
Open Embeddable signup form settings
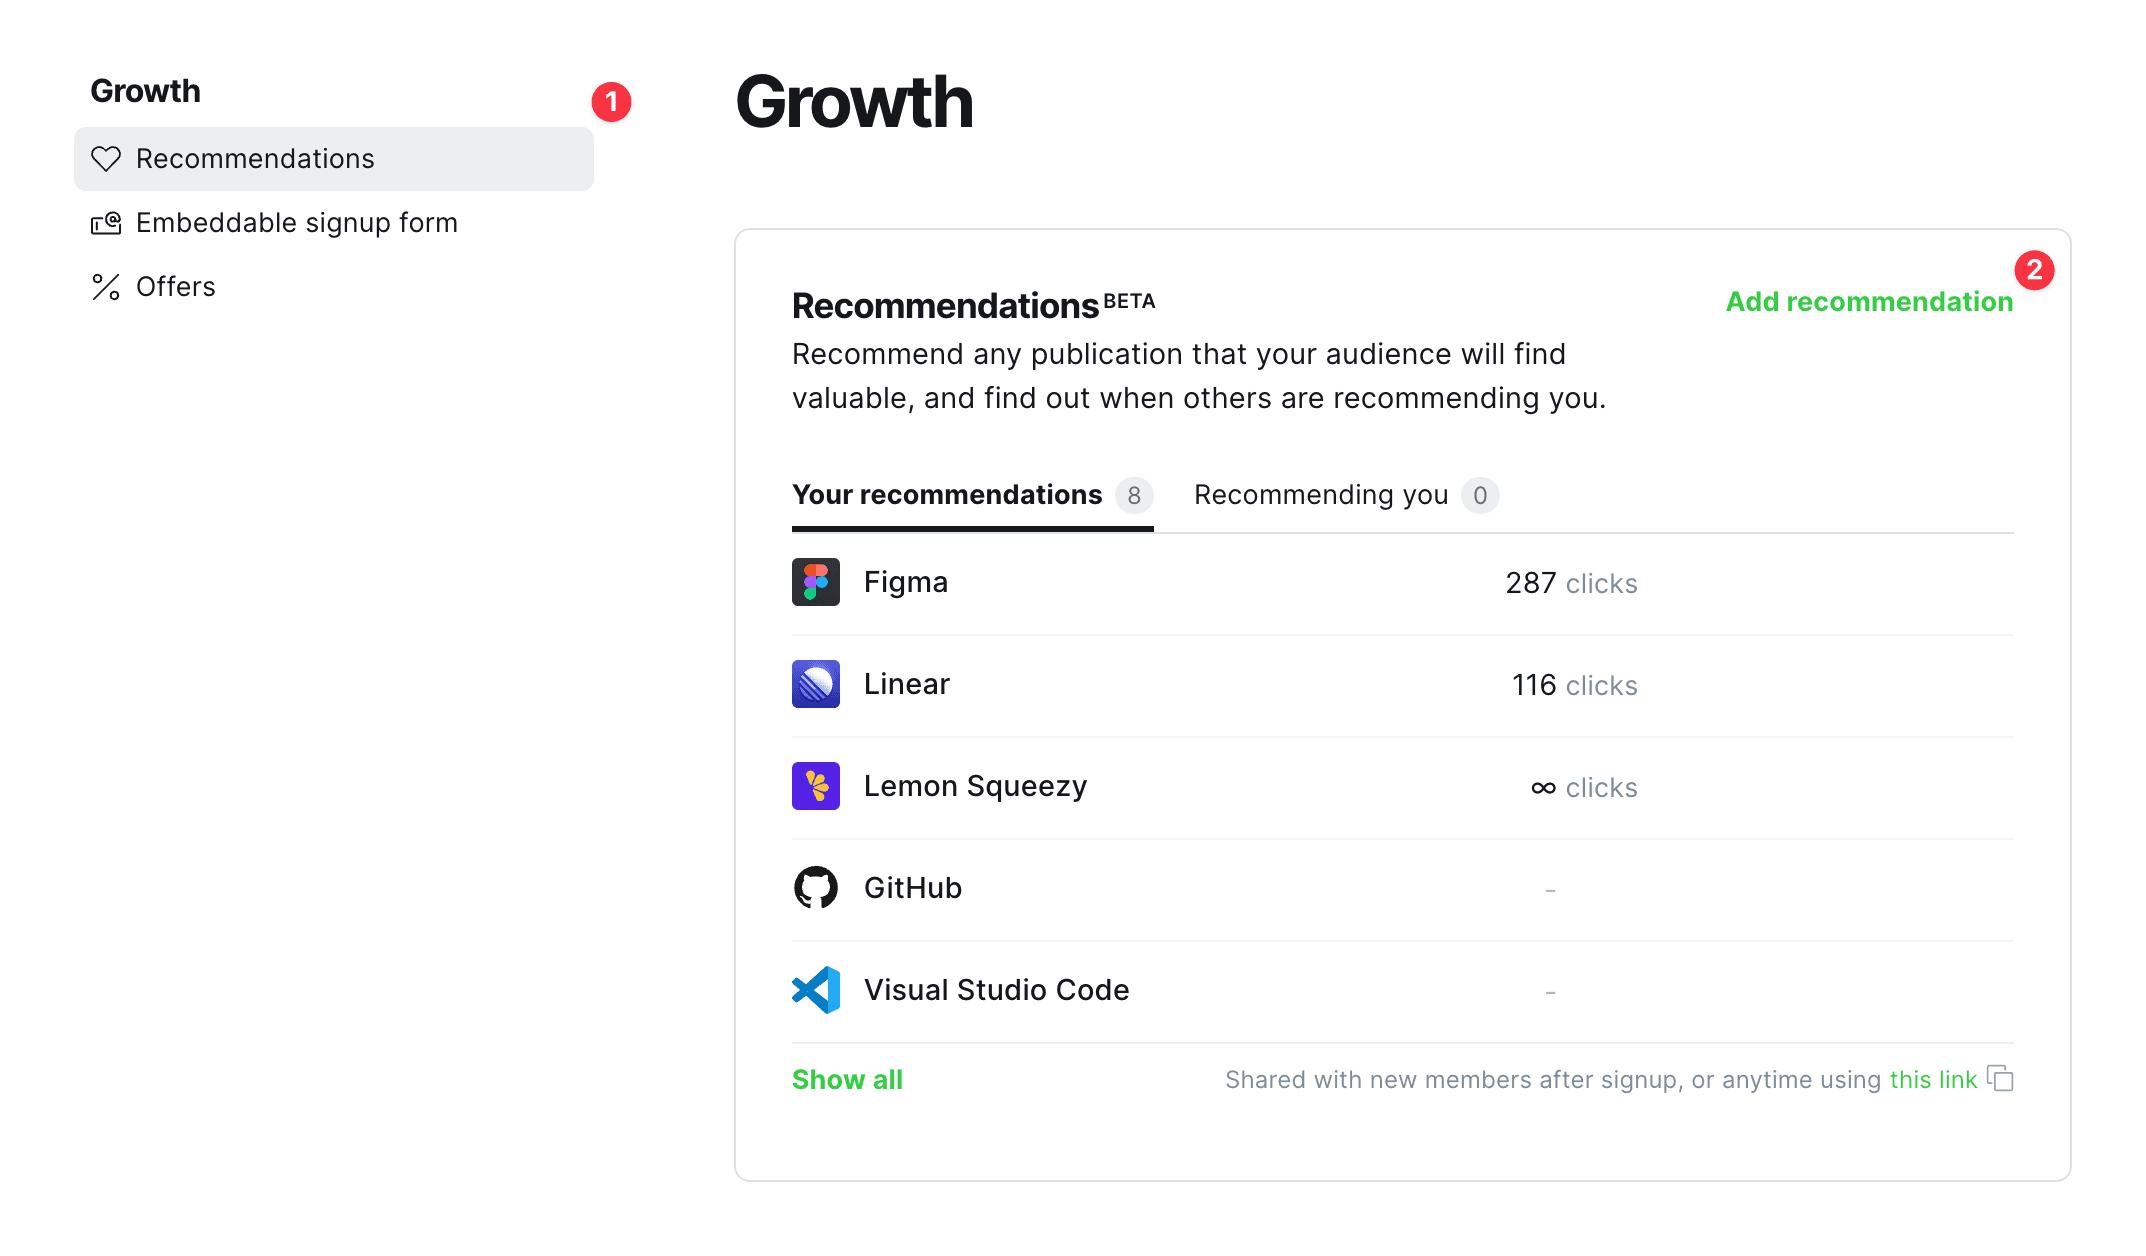point(297,222)
